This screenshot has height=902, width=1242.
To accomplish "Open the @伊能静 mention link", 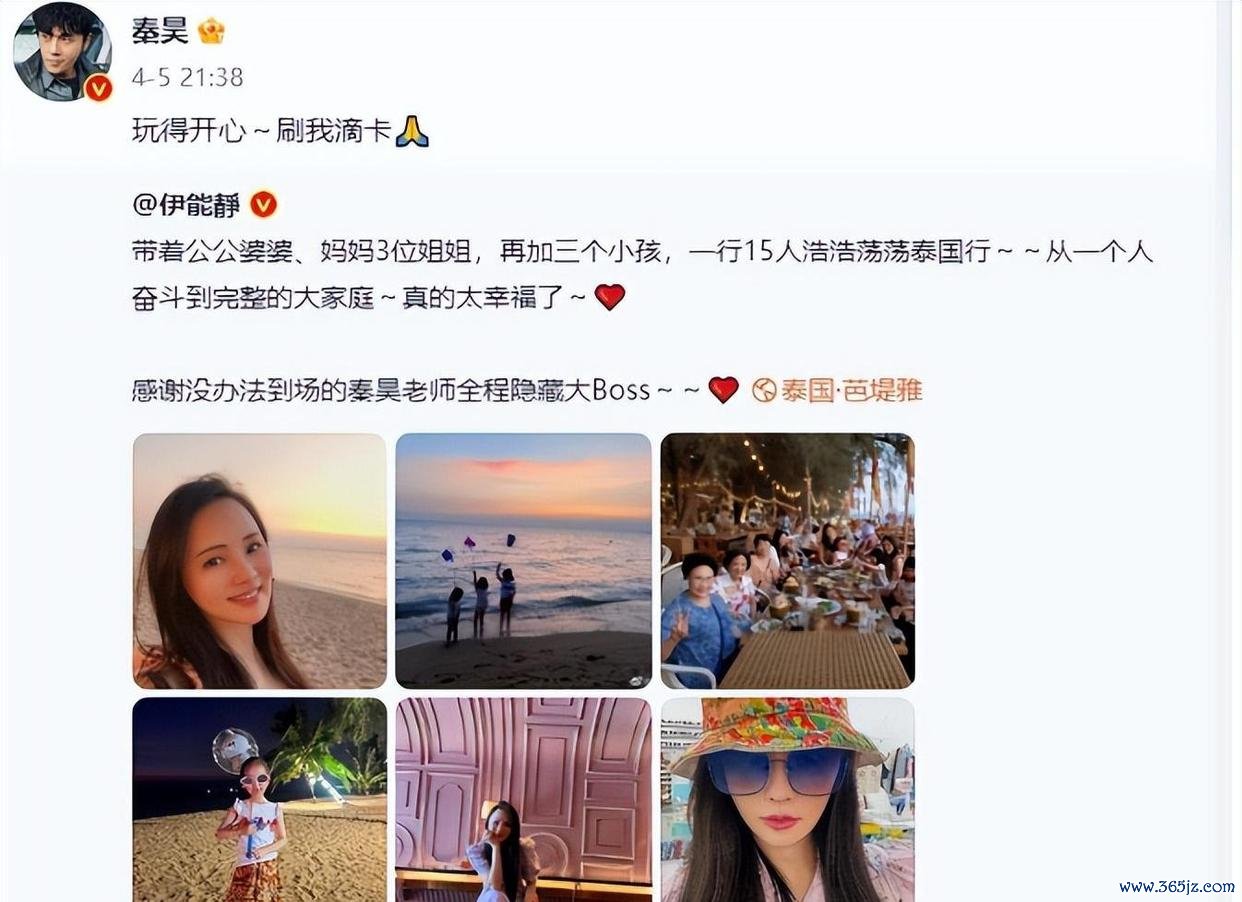I will click(187, 205).
